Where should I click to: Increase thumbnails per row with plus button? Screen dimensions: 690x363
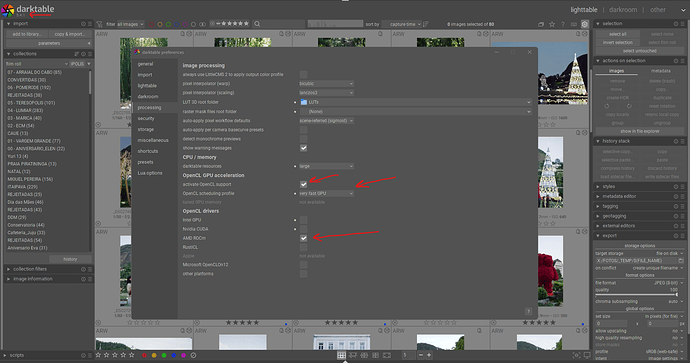tap(429, 355)
